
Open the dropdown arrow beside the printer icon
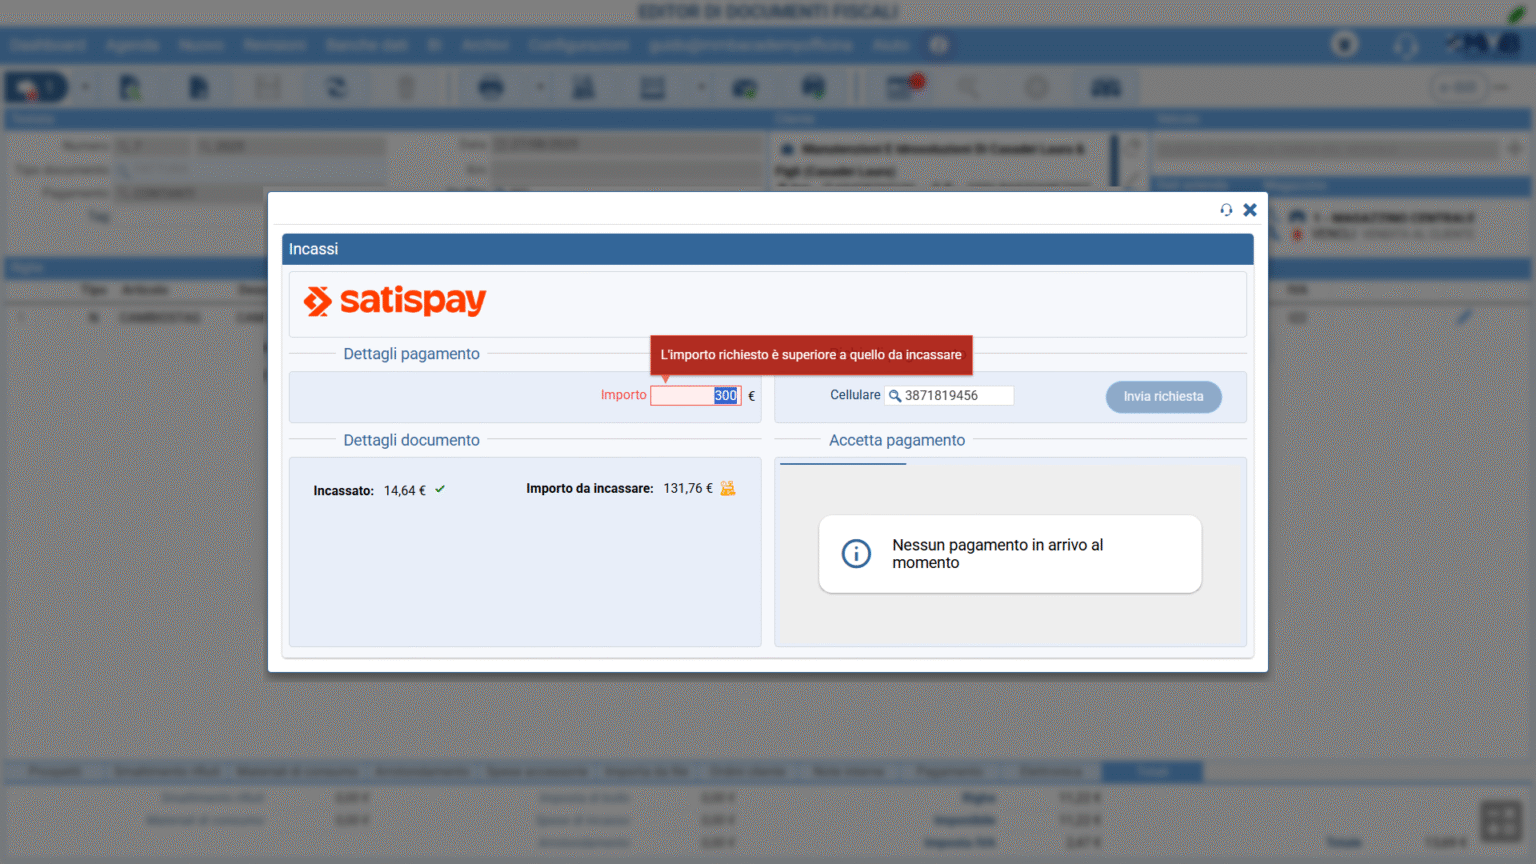541,88
